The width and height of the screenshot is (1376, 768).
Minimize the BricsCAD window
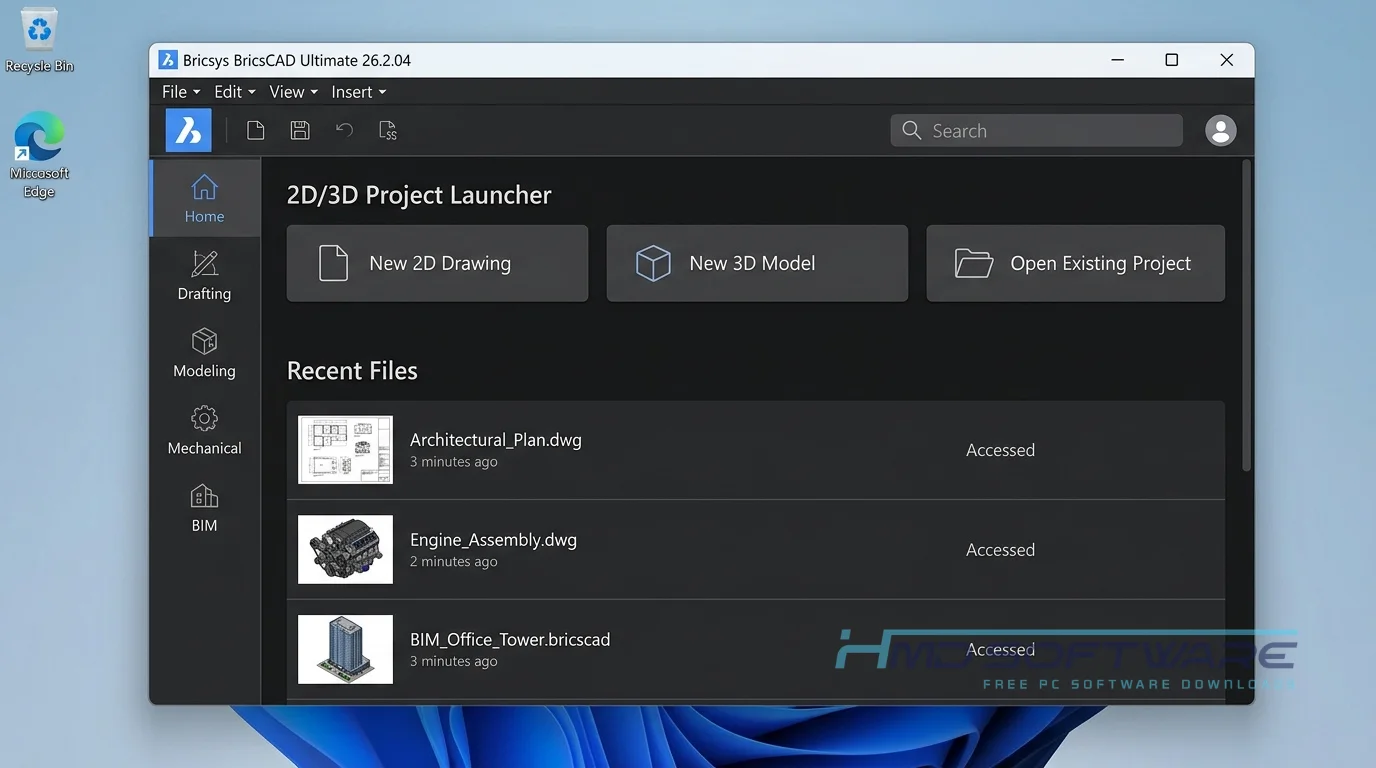[1117, 60]
